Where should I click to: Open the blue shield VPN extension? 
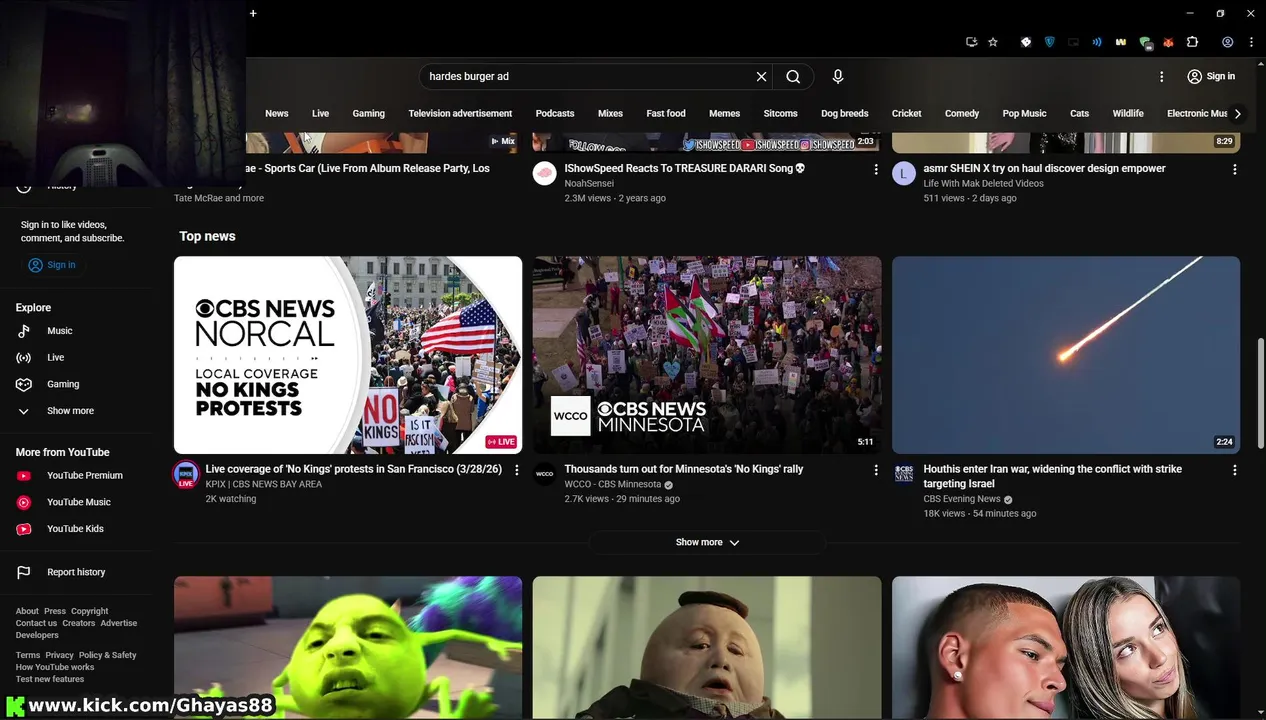point(1049,42)
